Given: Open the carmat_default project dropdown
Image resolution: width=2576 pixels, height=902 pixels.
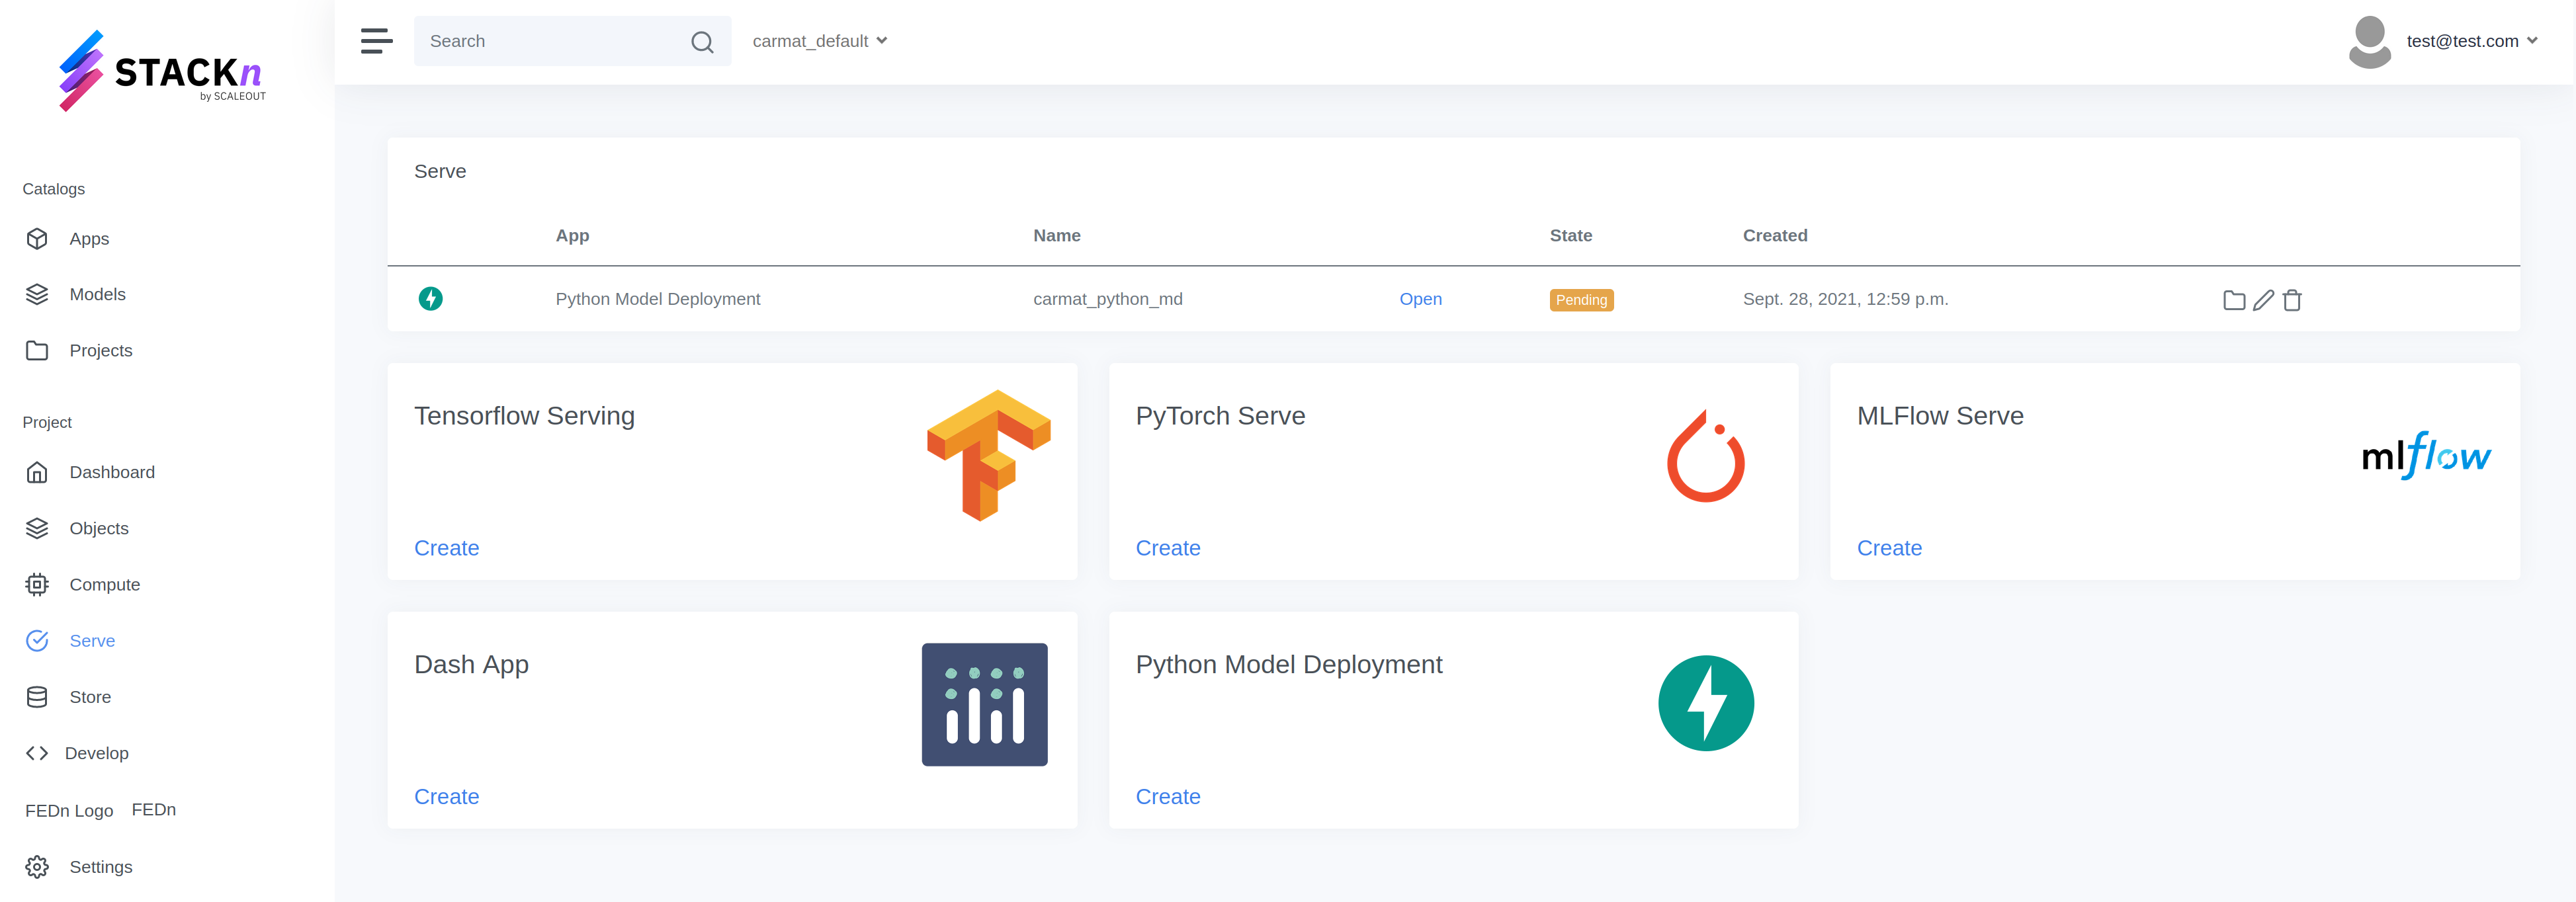Looking at the screenshot, I should (x=819, y=41).
